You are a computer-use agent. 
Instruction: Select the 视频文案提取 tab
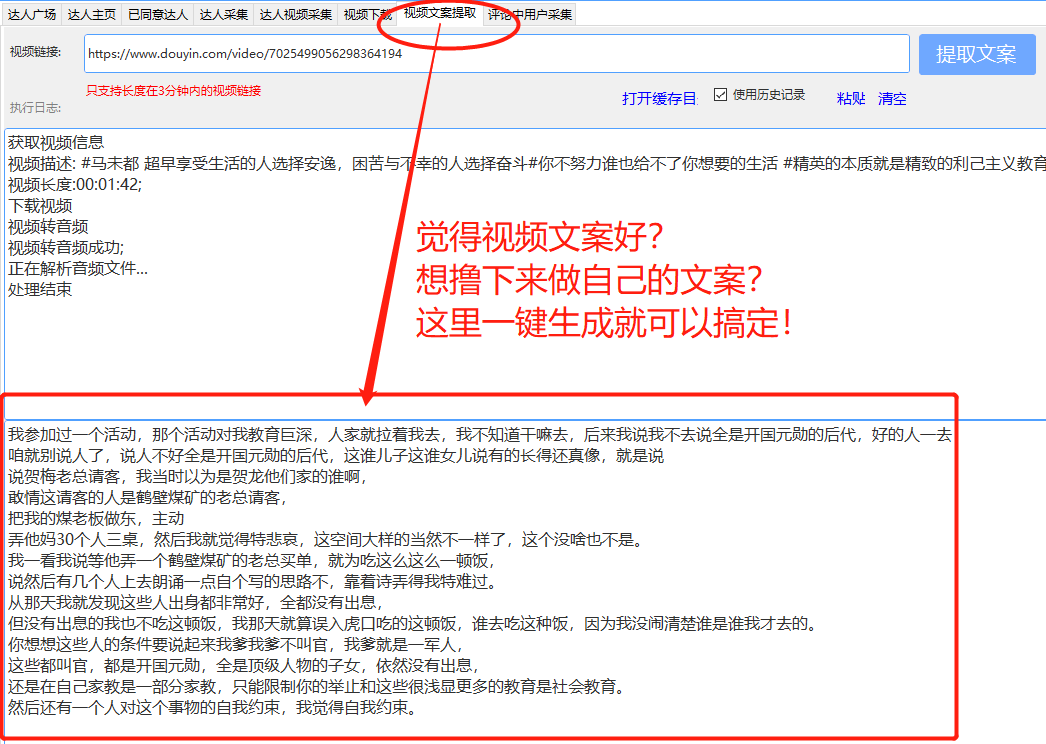440,14
